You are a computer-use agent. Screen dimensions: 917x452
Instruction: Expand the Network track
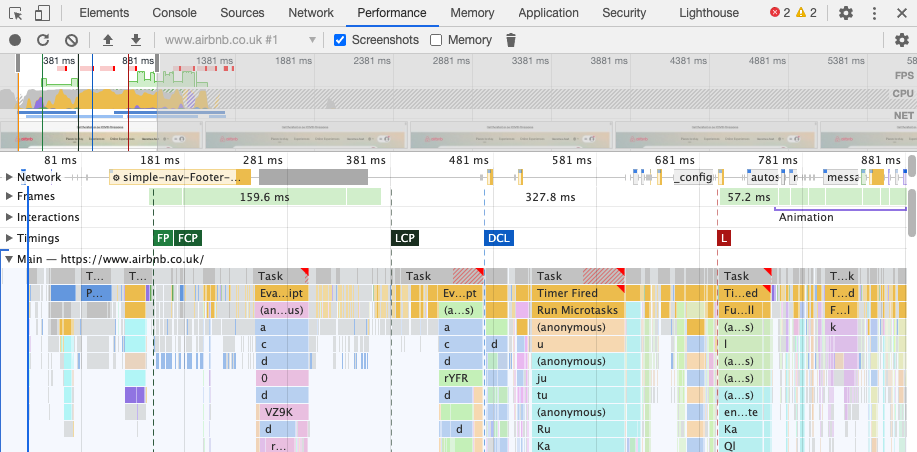click(9, 177)
